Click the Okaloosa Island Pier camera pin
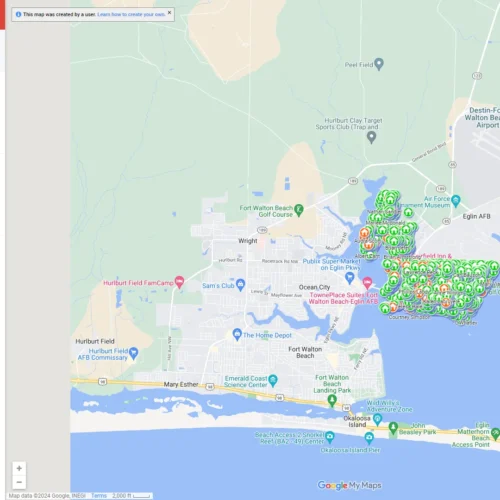This screenshot has height=500, width=500. point(369,438)
